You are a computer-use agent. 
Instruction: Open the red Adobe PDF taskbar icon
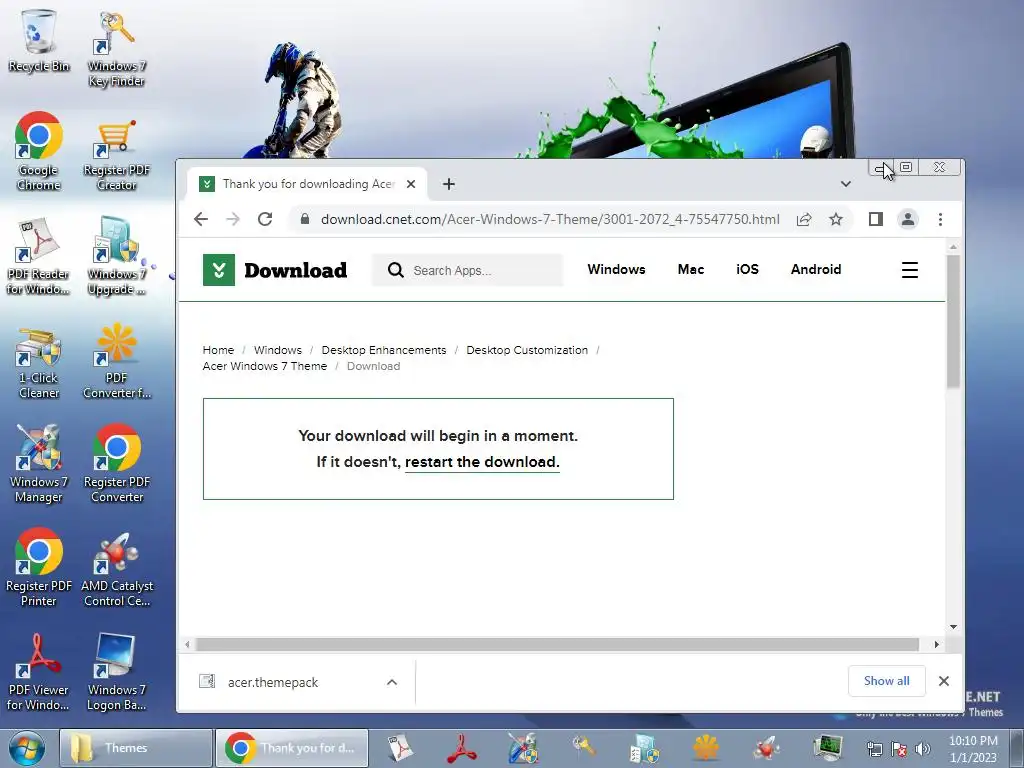[462, 748]
